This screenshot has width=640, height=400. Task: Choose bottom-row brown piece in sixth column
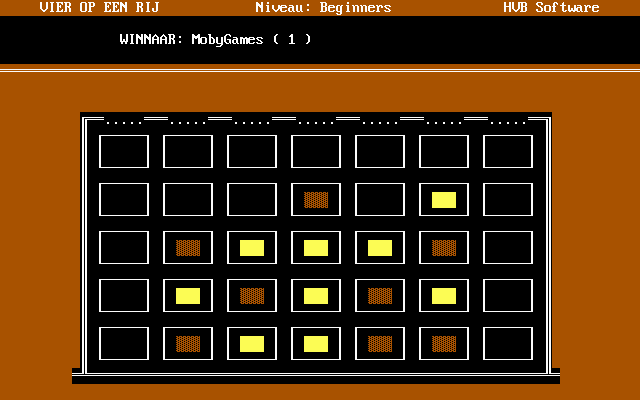pyautogui.click(x=444, y=344)
